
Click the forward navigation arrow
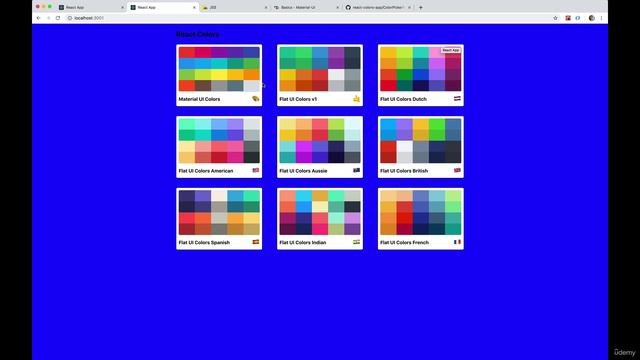point(48,18)
